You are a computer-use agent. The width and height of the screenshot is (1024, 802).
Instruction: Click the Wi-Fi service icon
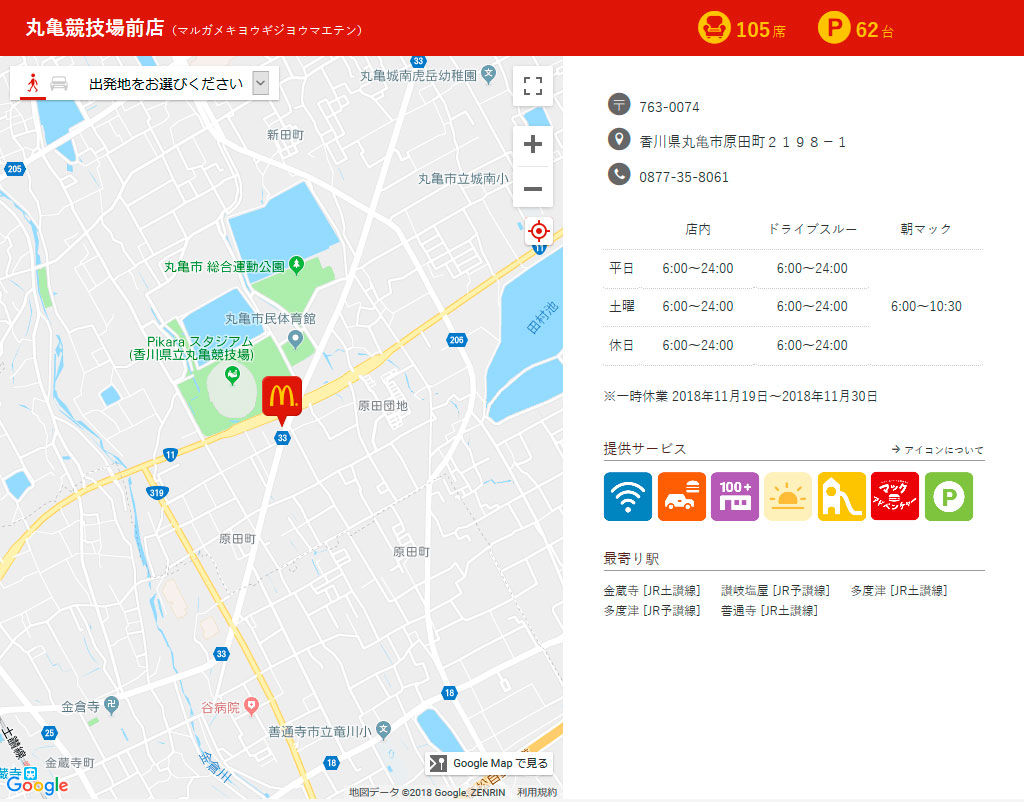click(628, 496)
